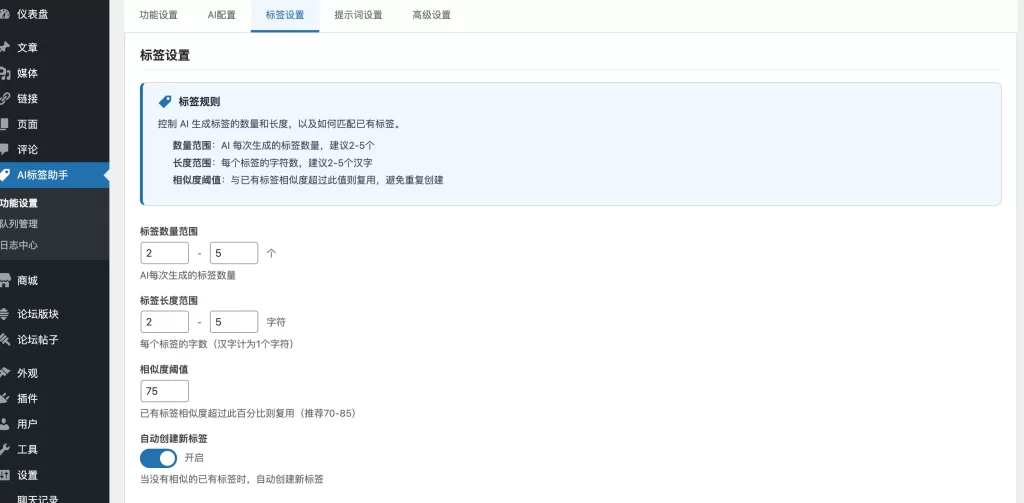Open 聊天记录 in the sidebar
Viewport: 1024px width, 503px height.
[x=38, y=498]
